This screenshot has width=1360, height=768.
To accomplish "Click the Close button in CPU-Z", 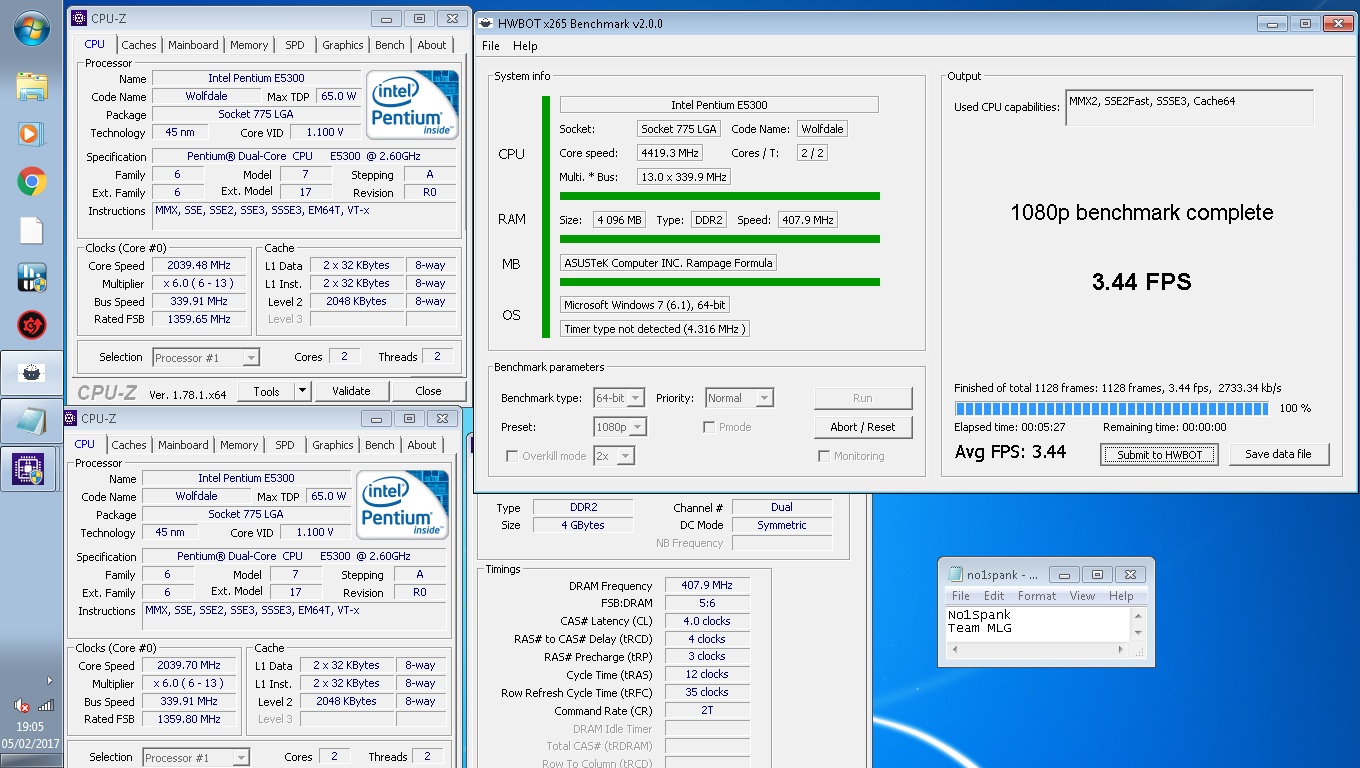I will tap(428, 391).
